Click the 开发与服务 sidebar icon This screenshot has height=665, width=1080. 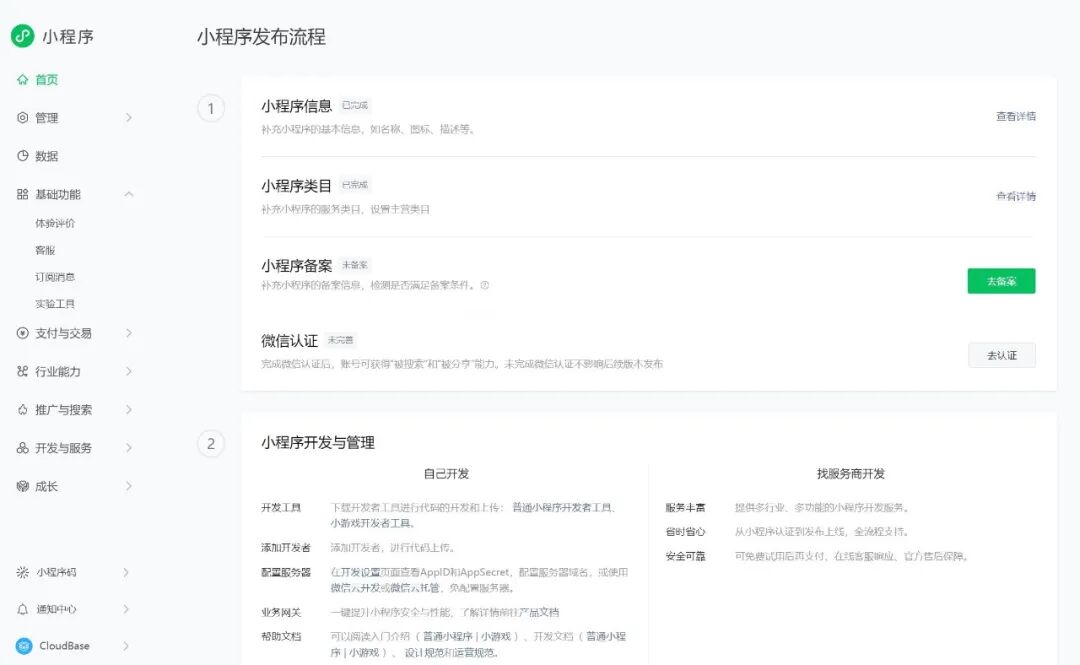tap(23, 448)
